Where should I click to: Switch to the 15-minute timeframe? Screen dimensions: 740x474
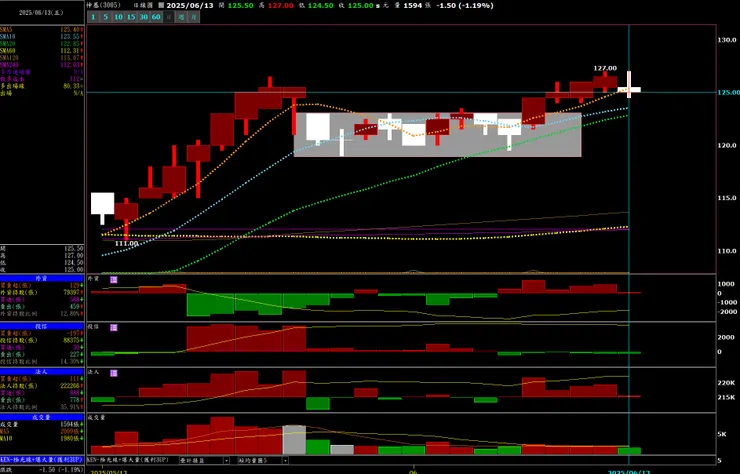pyautogui.click(x=131, y=17)
